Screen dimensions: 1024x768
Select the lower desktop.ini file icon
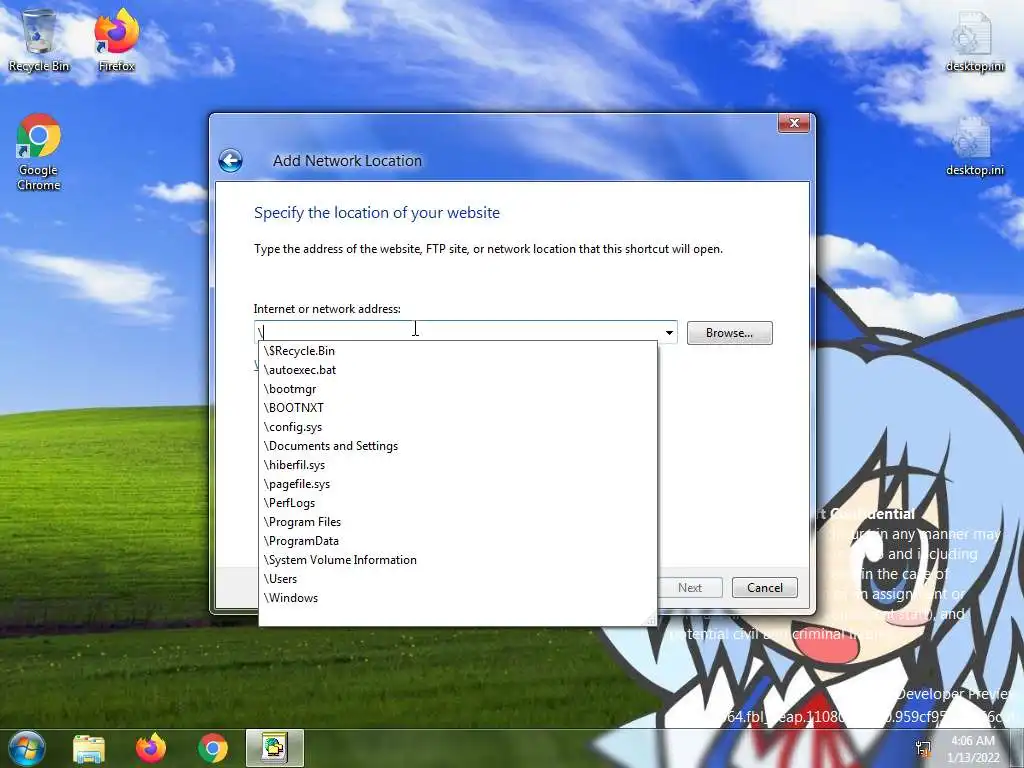coord(975,145)
